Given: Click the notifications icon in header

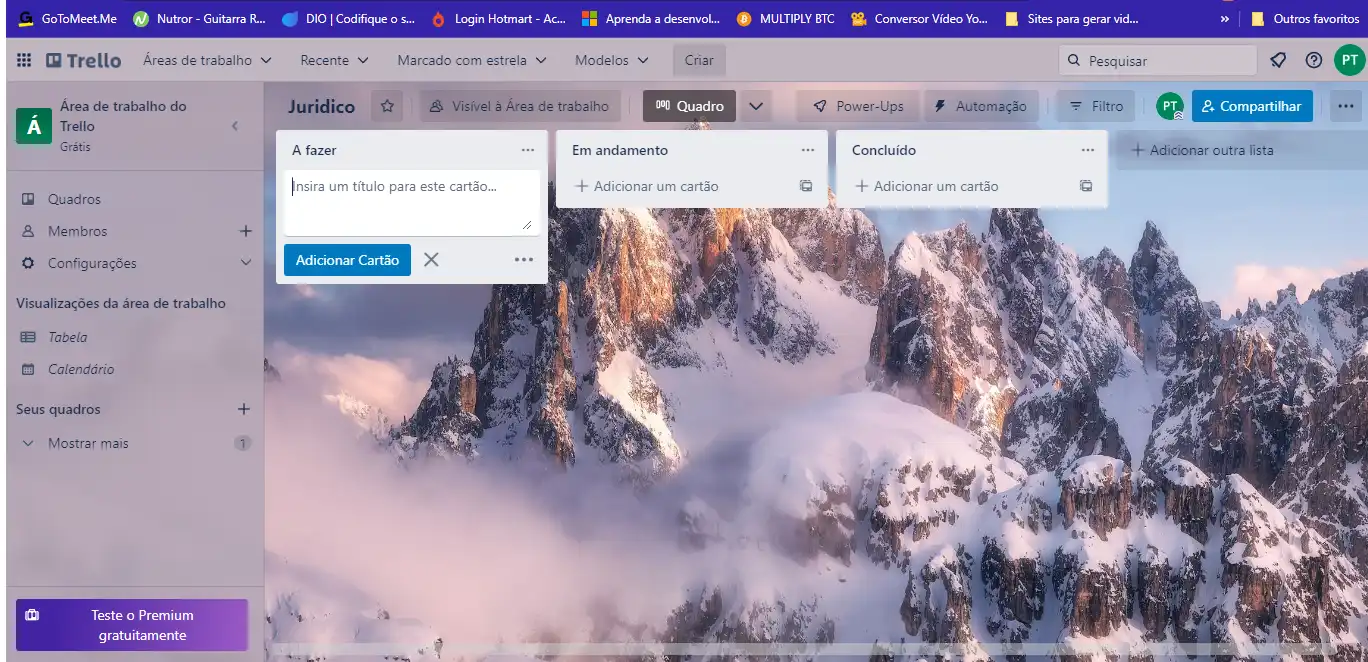Looking at the screenshot, I should [x=1278, y=60].
